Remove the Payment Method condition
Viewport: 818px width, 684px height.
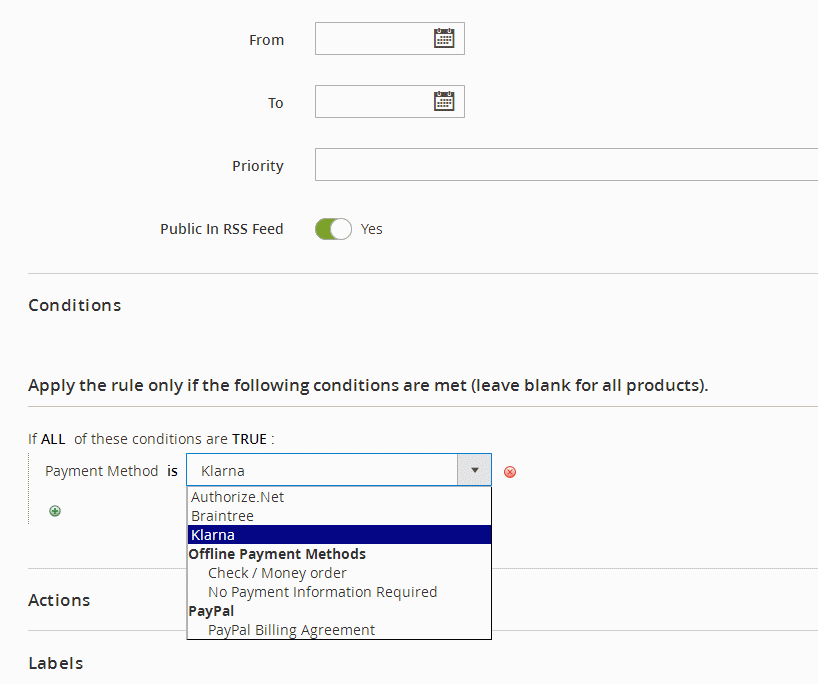point(510,471)
